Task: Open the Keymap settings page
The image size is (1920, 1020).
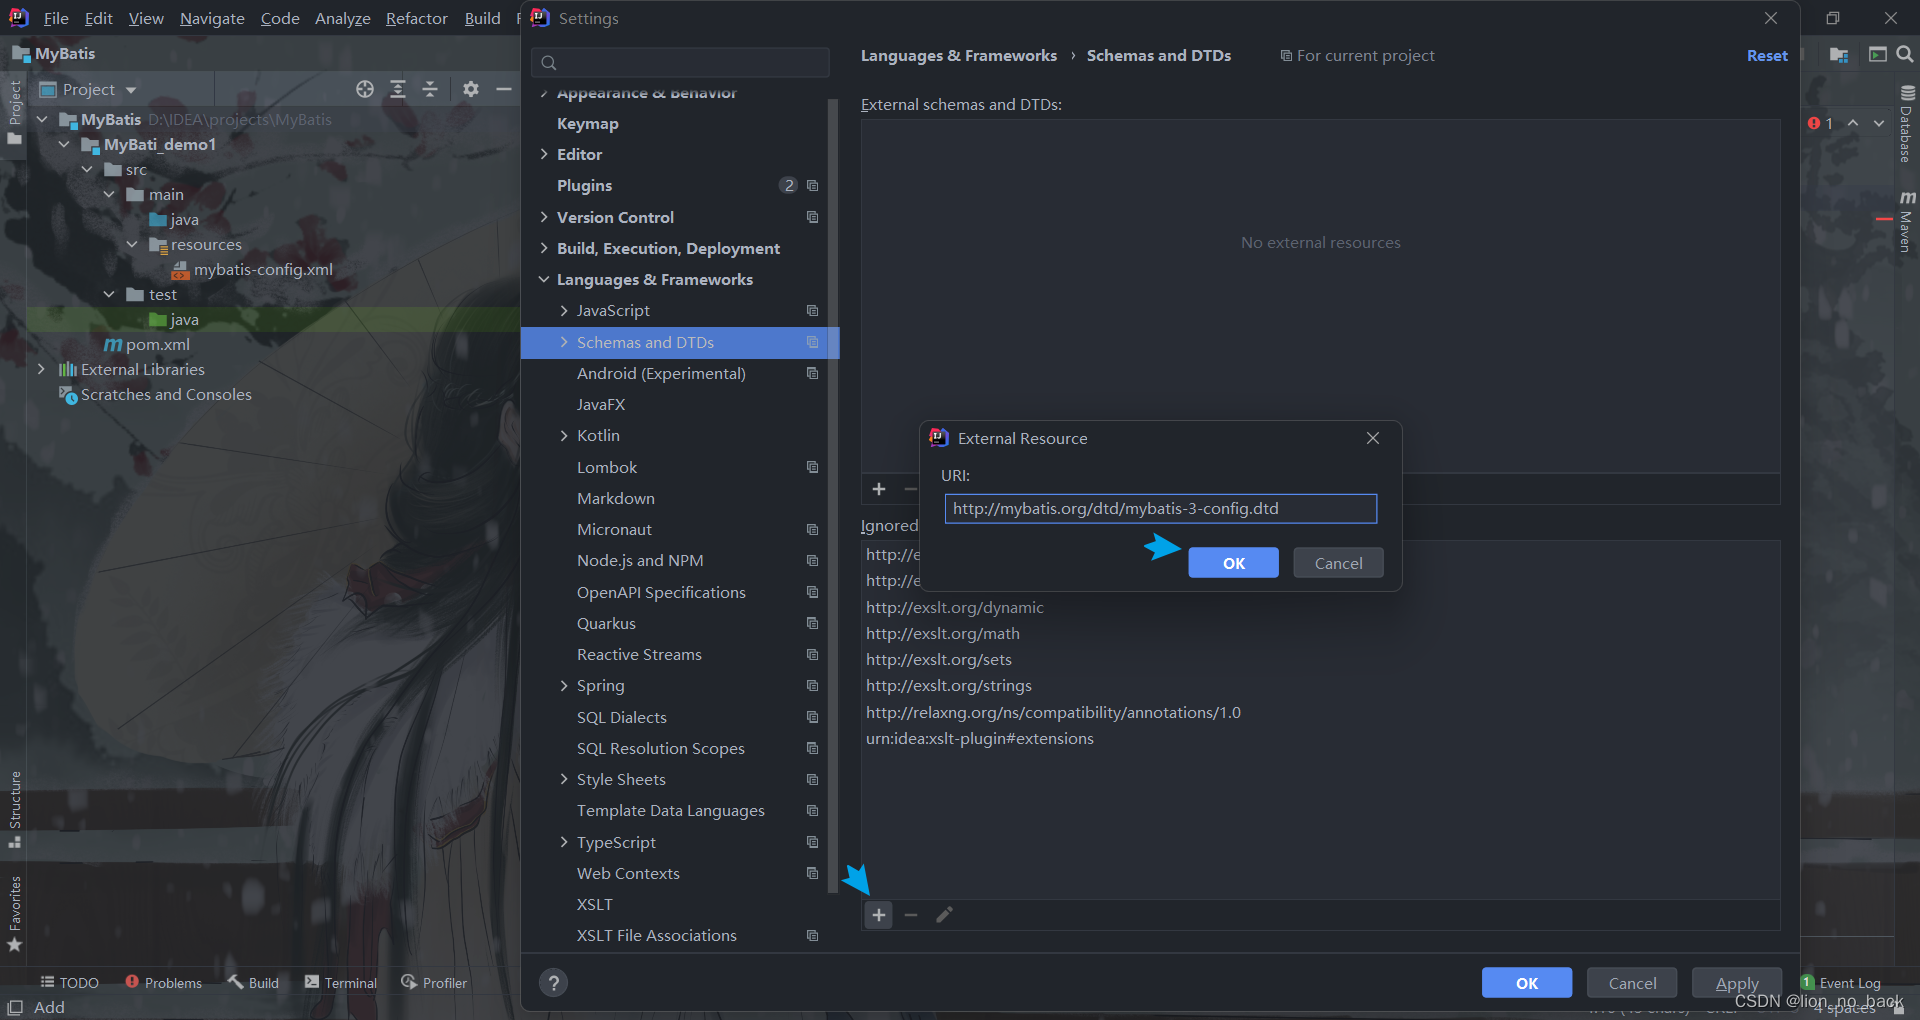Action: point(588,123)
